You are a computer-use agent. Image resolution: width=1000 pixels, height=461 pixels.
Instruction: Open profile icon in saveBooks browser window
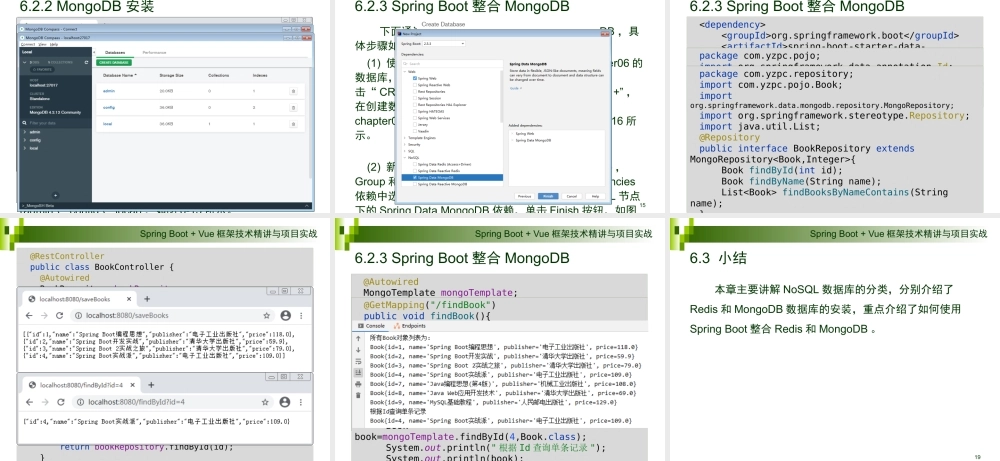point(286,316)
